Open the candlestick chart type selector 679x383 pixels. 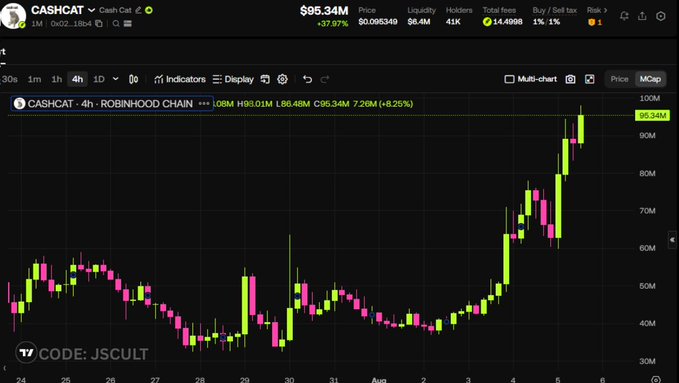click(134, 79)
